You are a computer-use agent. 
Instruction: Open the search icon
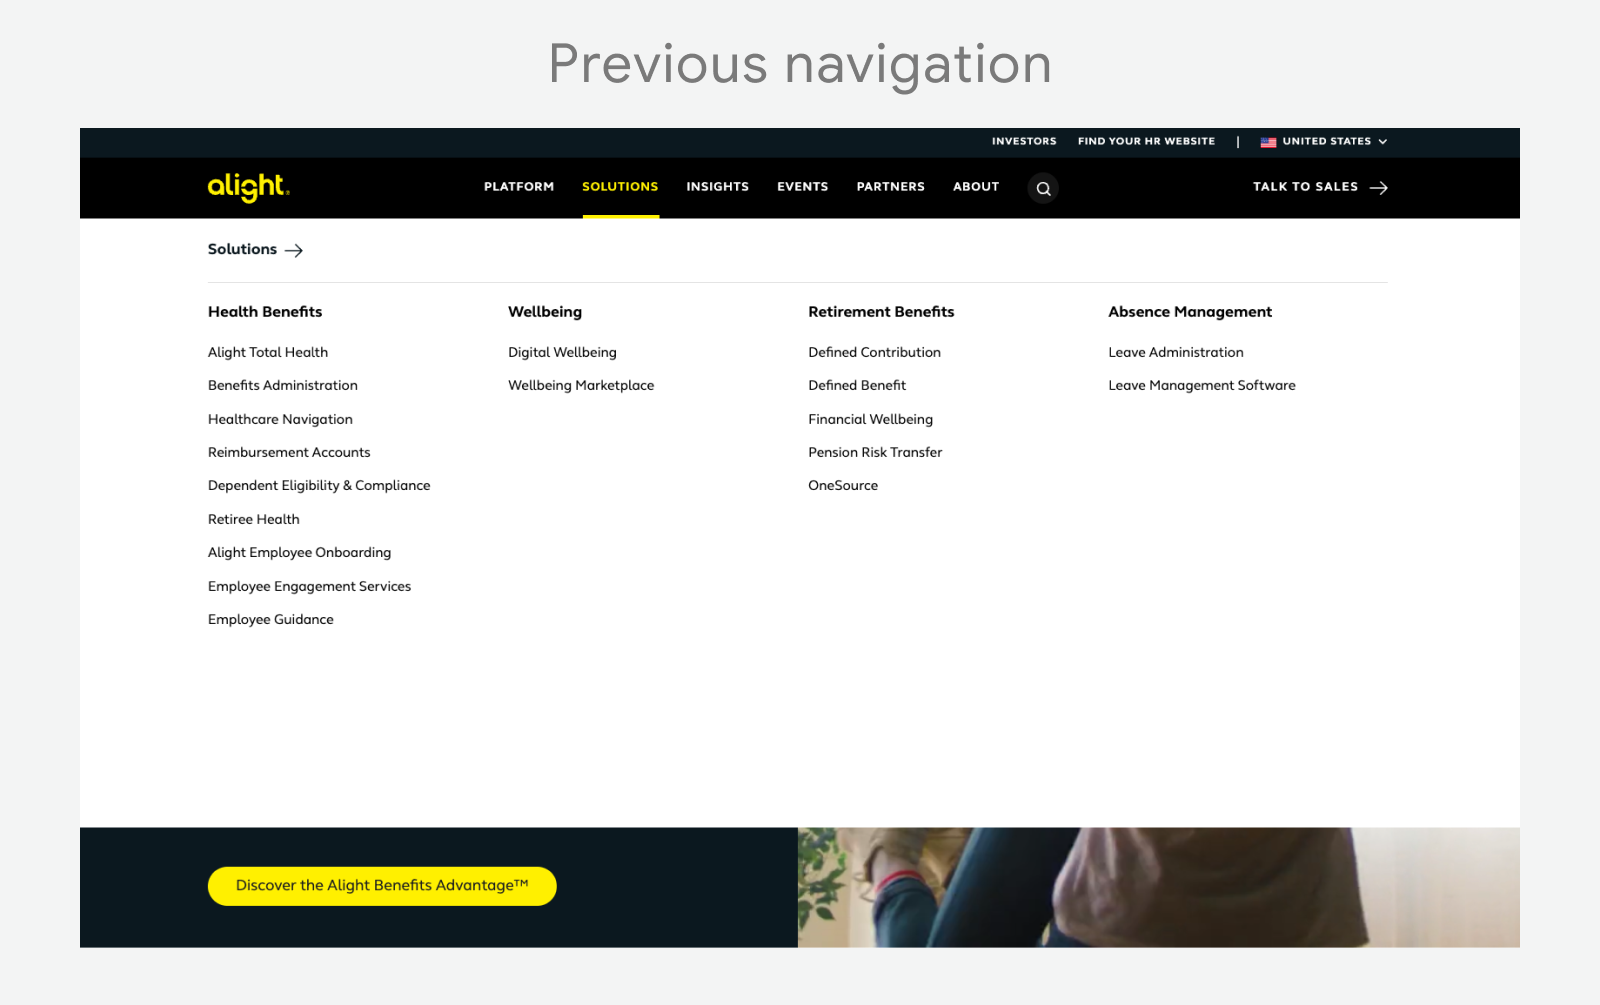[x=1043, y=188]
